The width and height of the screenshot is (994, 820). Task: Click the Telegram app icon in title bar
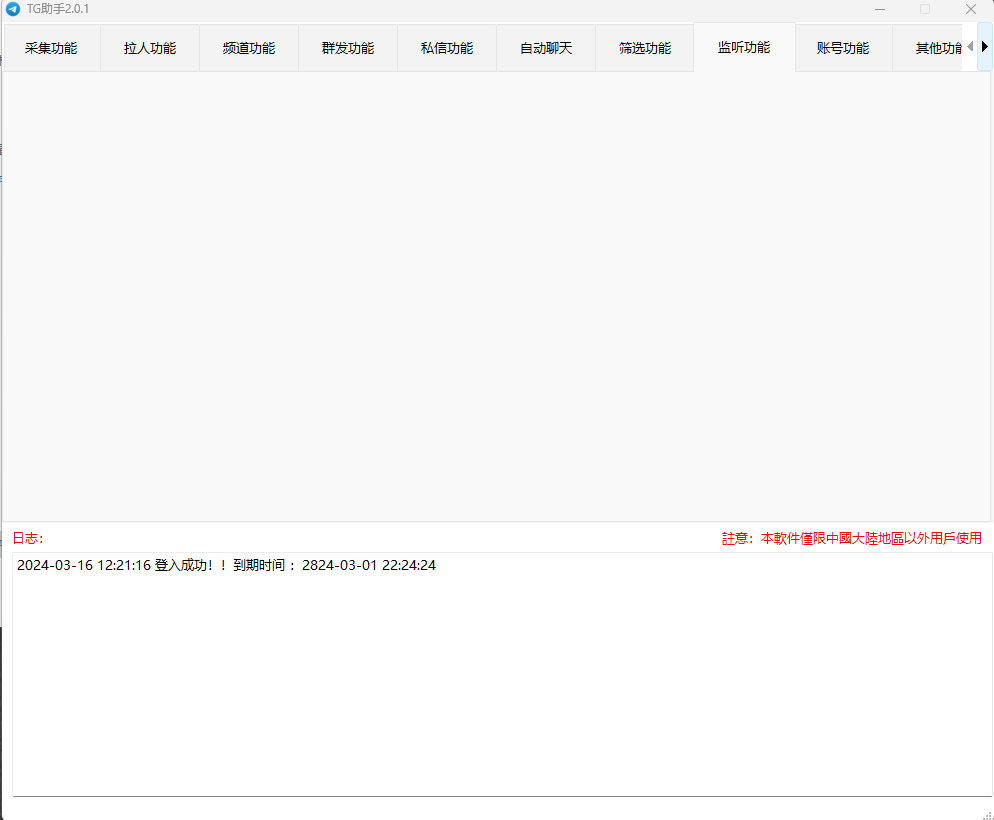[13, 9]
